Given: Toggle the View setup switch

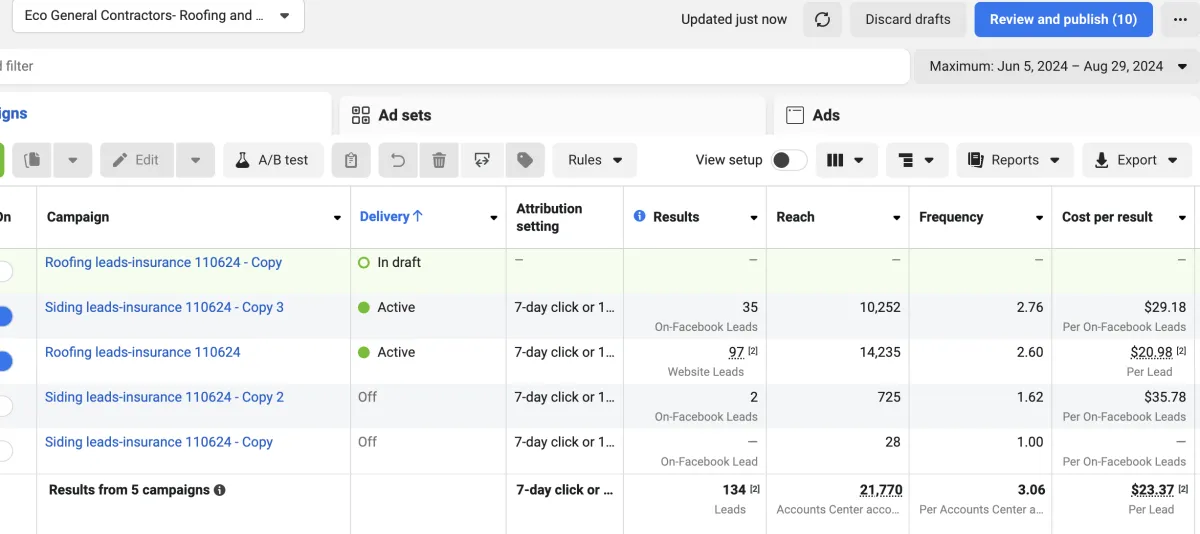Looking at the screenshot, I should coord(789,160).
